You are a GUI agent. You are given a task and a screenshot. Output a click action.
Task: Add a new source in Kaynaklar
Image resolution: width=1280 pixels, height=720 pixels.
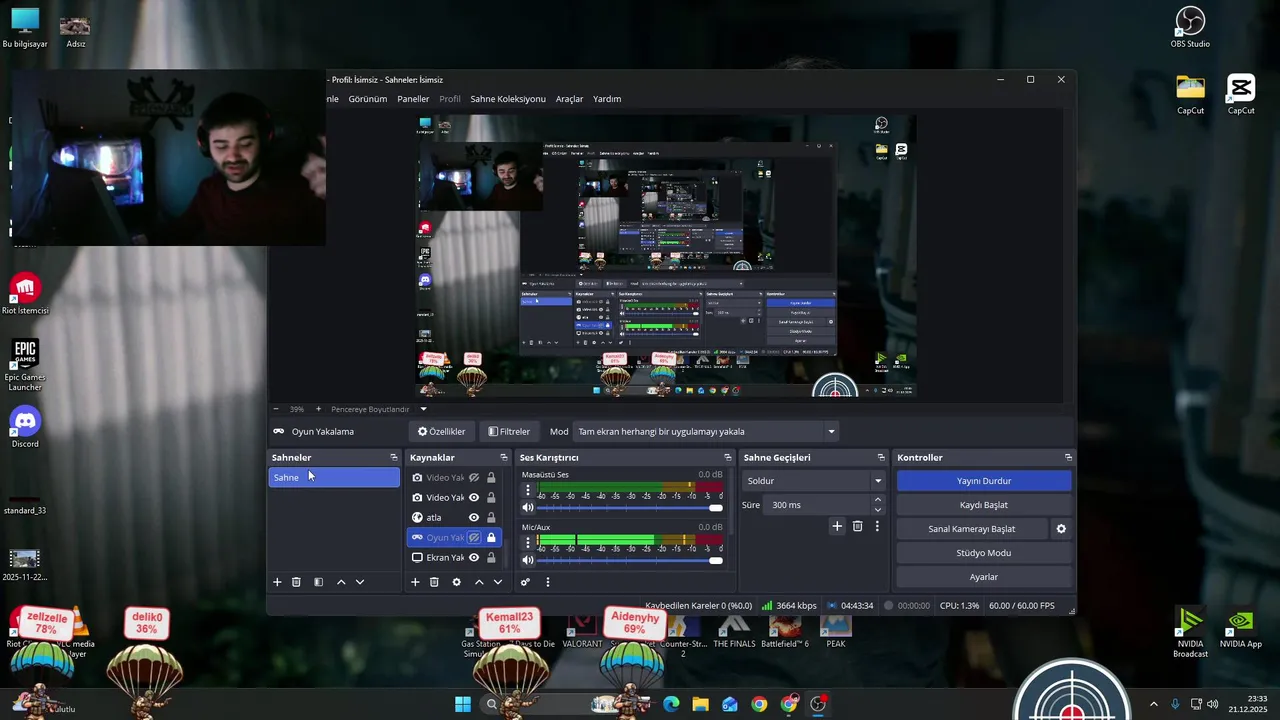(415, 582)
